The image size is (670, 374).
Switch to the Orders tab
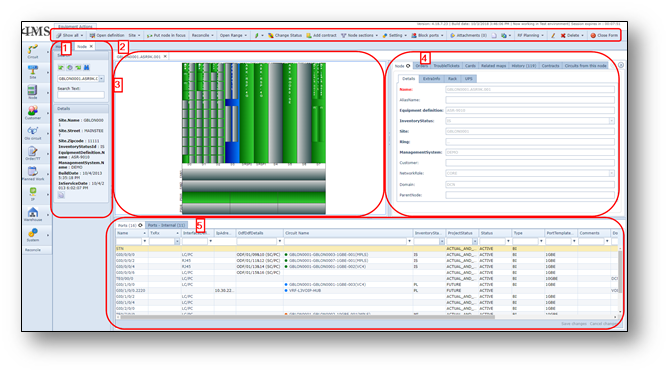pos(422,66)
